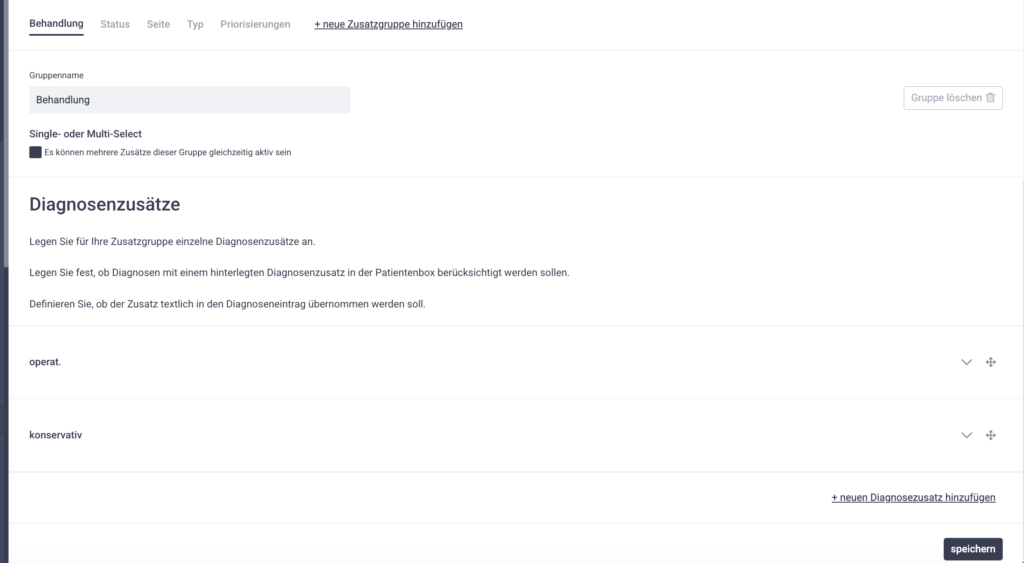The height and width of the screenshot is (563, 1024).
Task: Click the label 'Es können mehrere Zusätze' text
Action: (x=167, y=153)
